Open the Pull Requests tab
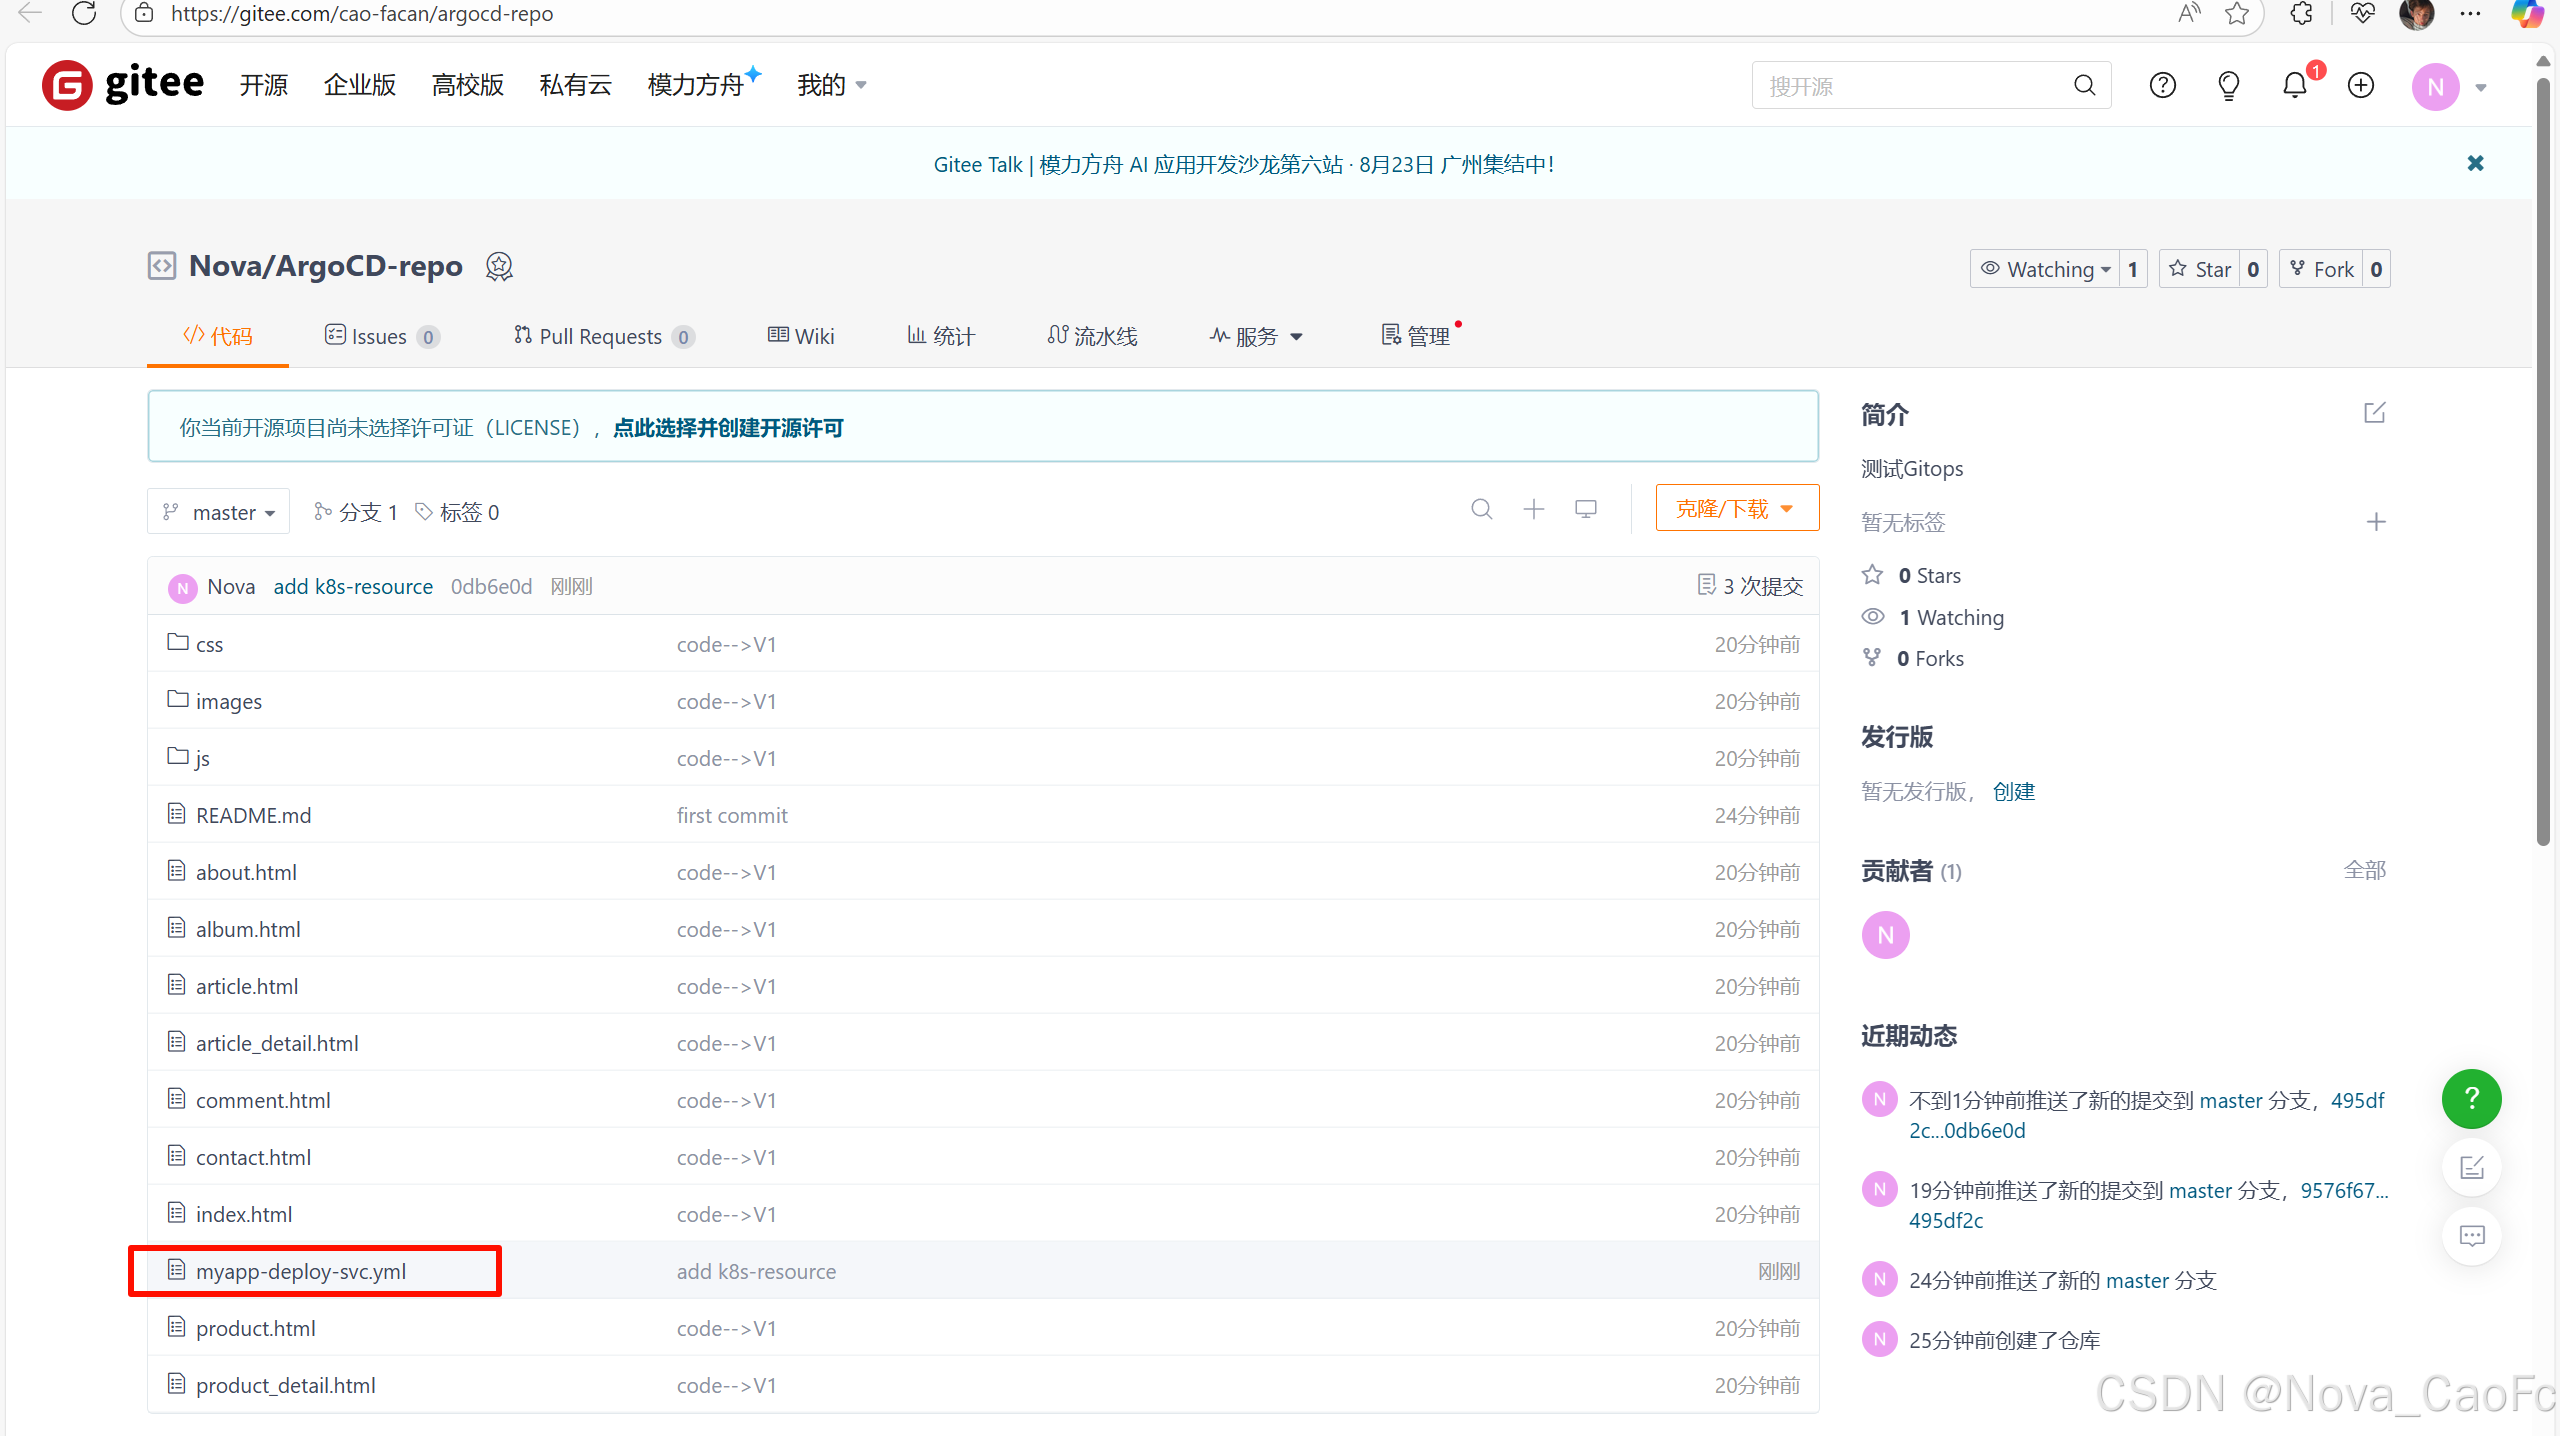This screenshot has height=1436, width=2560. pos(603,336)
